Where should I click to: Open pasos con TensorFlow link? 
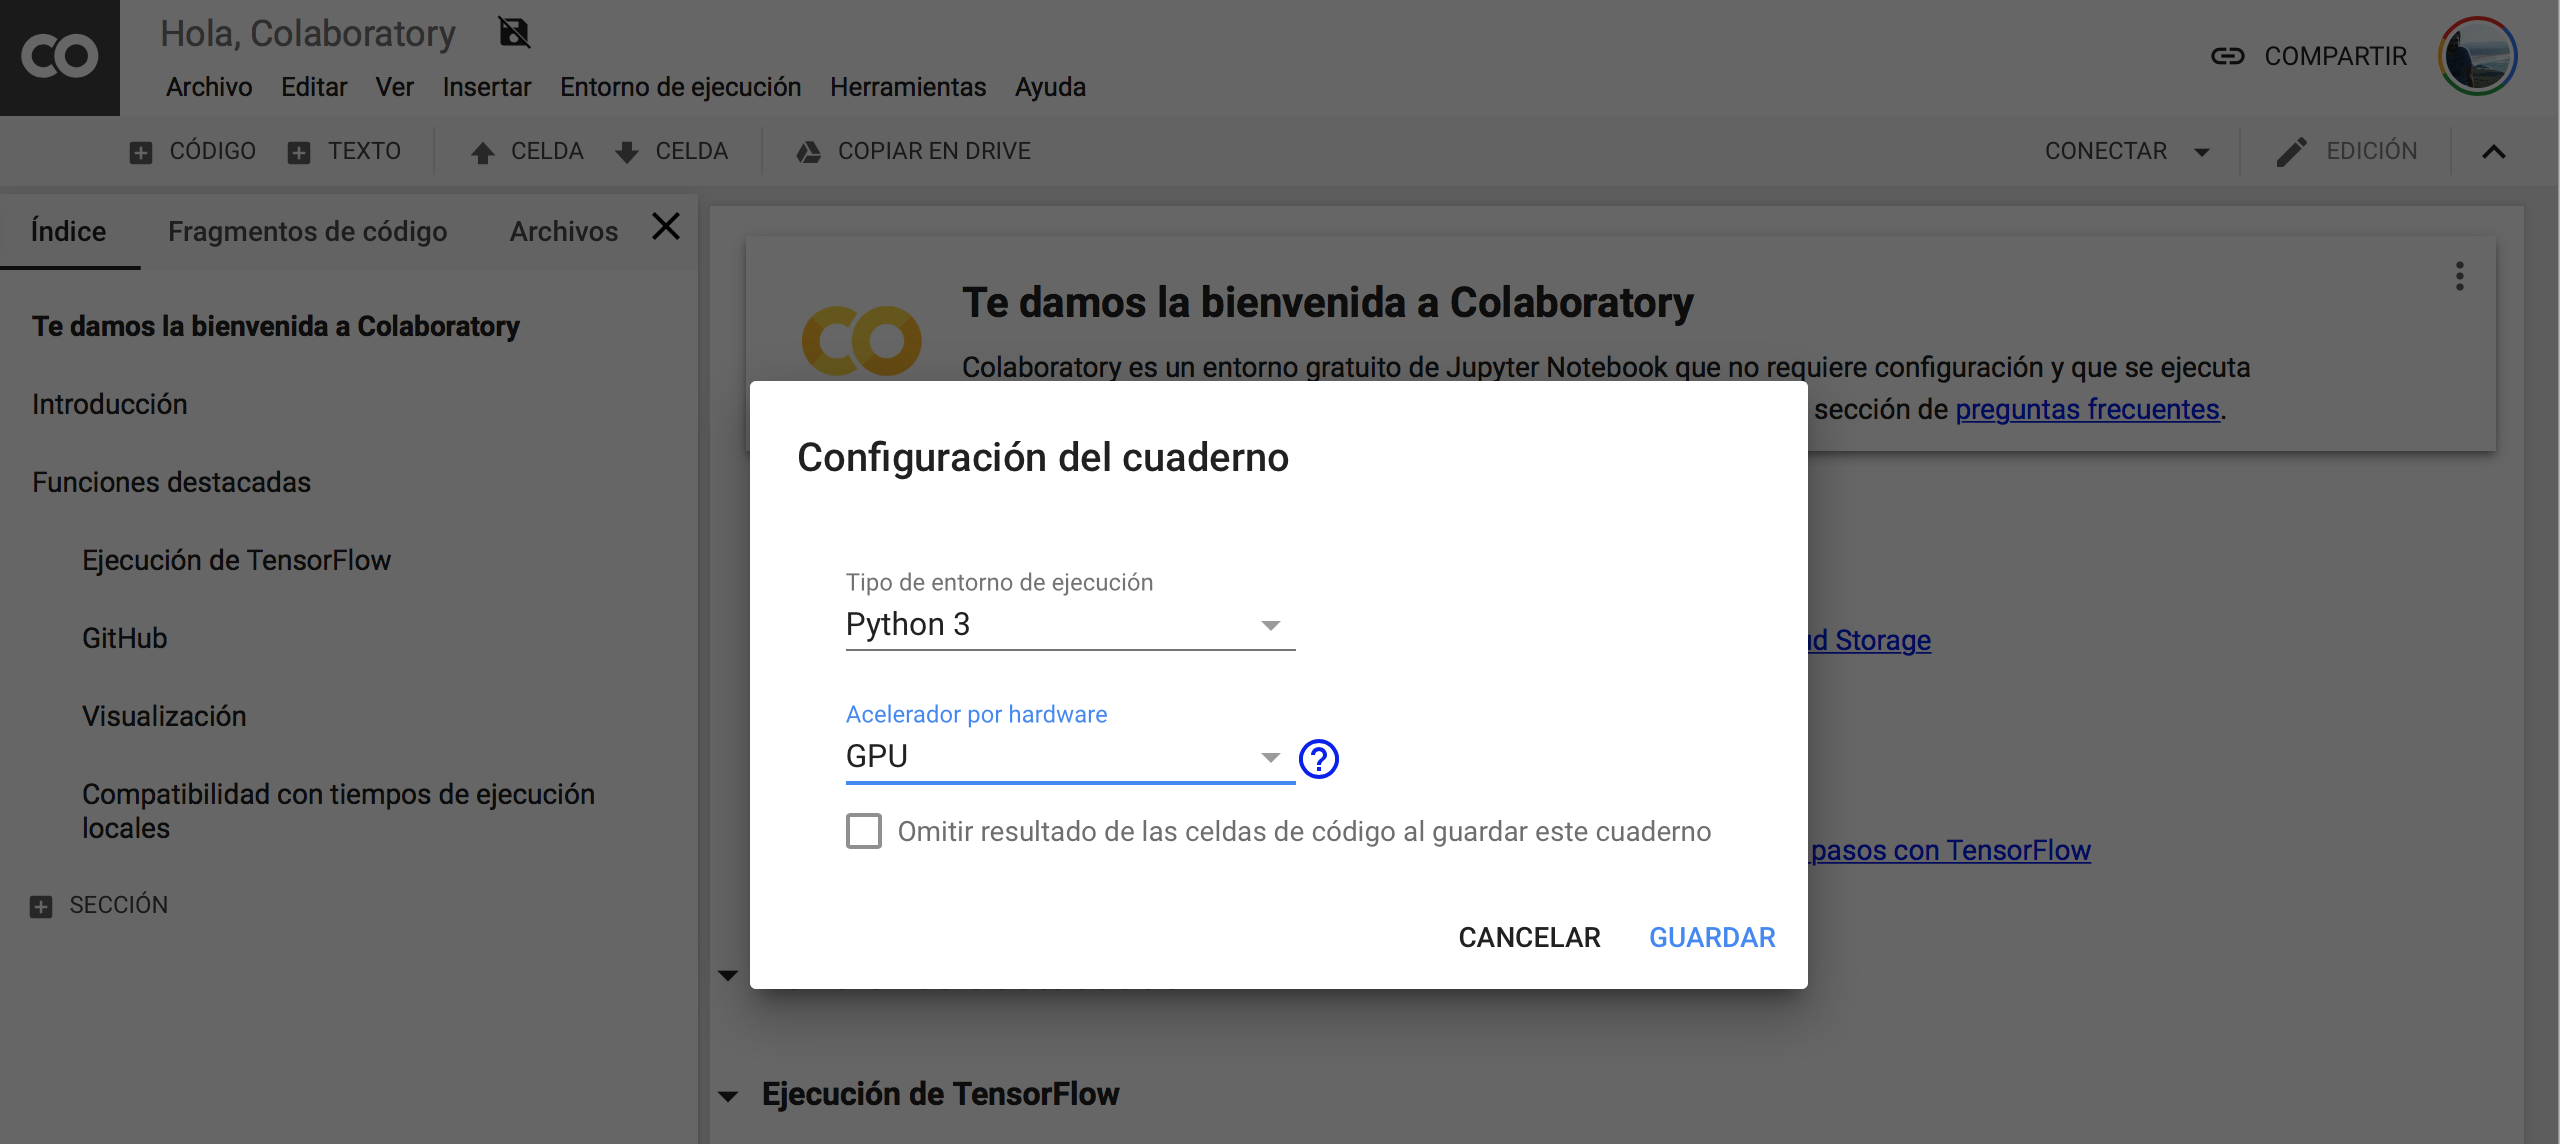tap(1950, 850)
